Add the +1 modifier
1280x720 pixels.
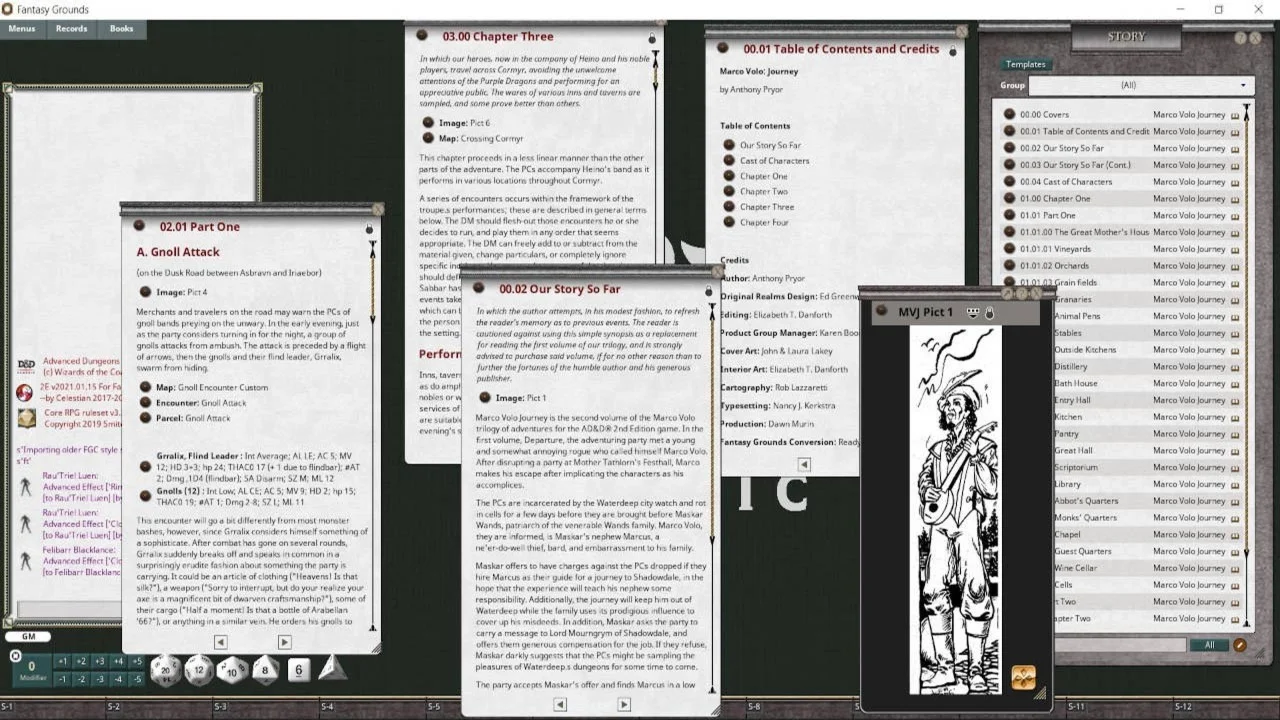coord(62,661)
